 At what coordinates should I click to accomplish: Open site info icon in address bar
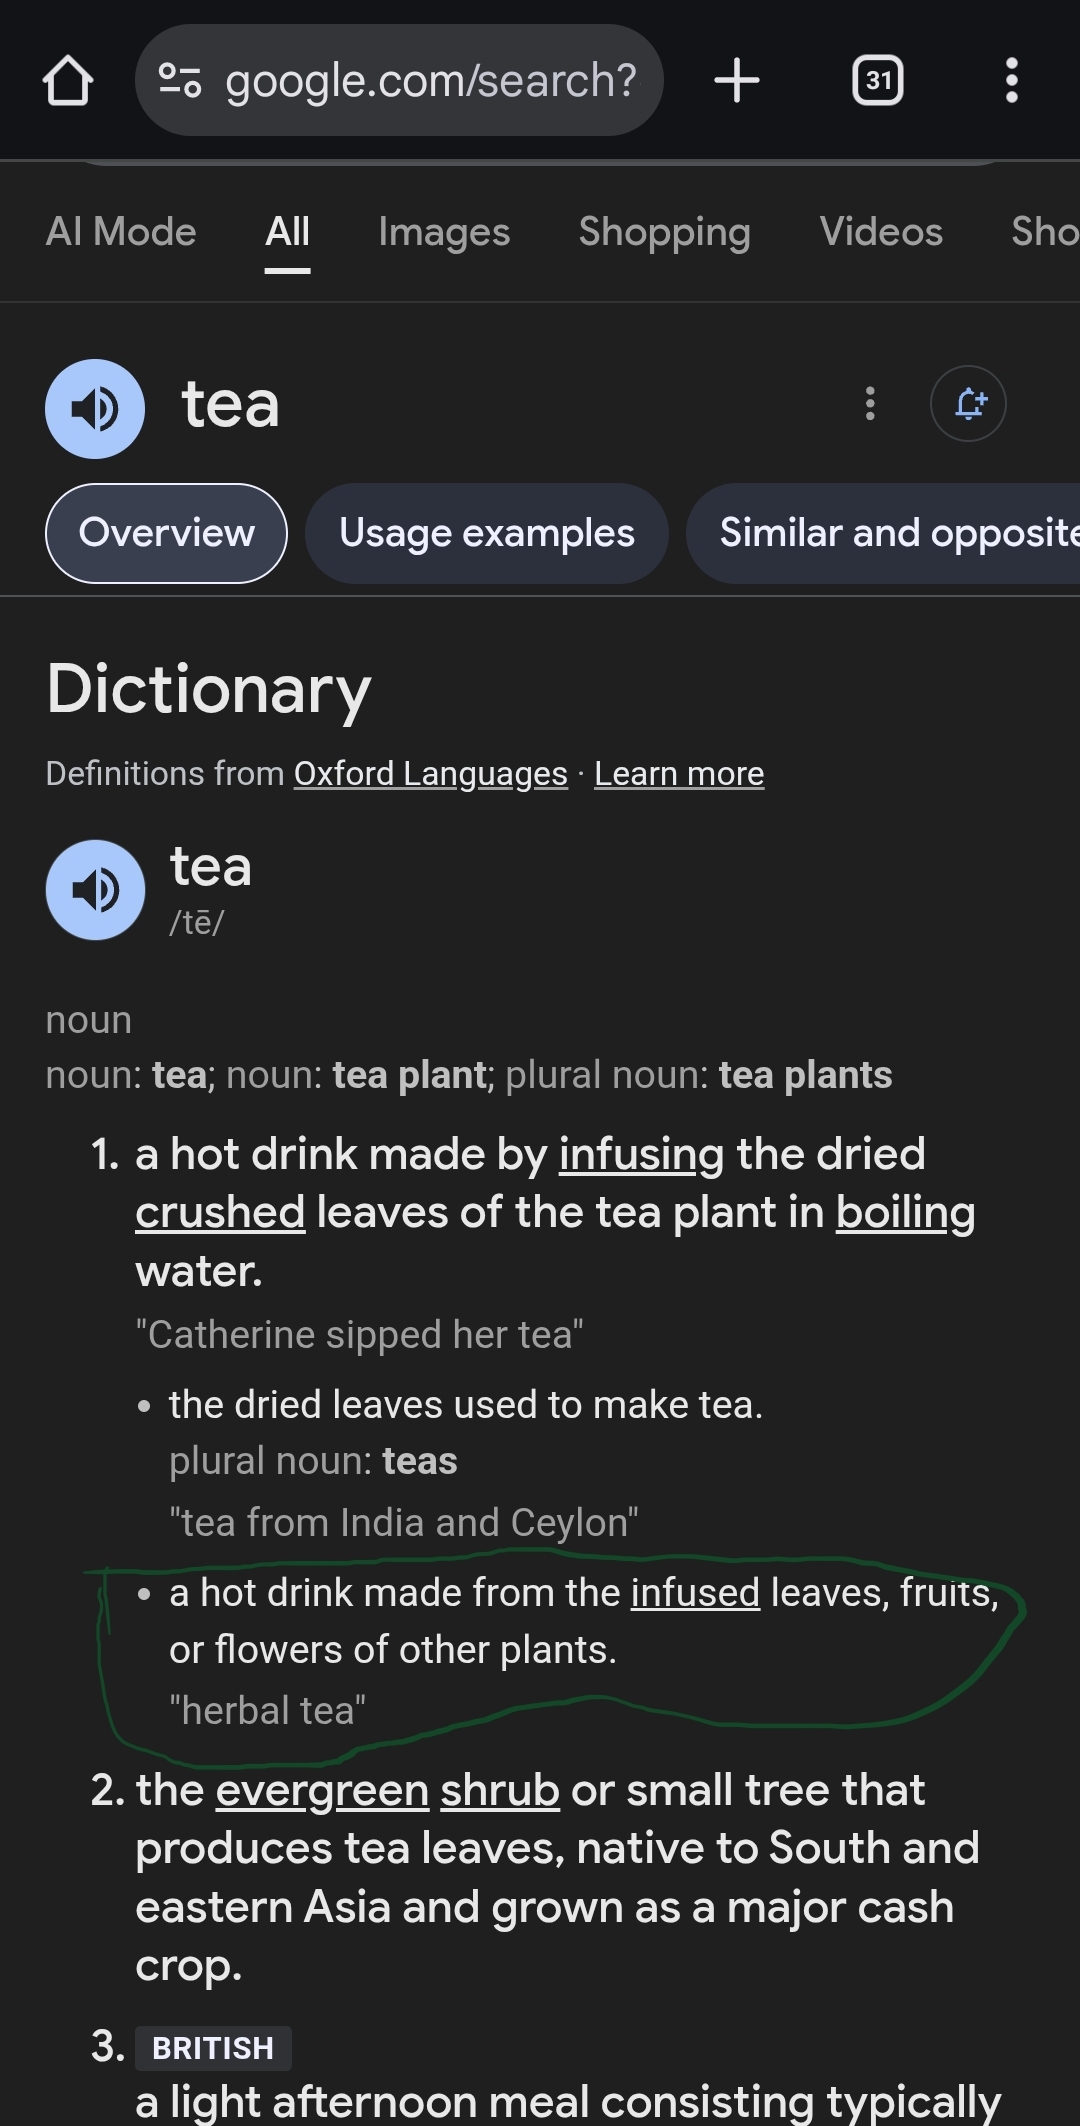(180, 80)
